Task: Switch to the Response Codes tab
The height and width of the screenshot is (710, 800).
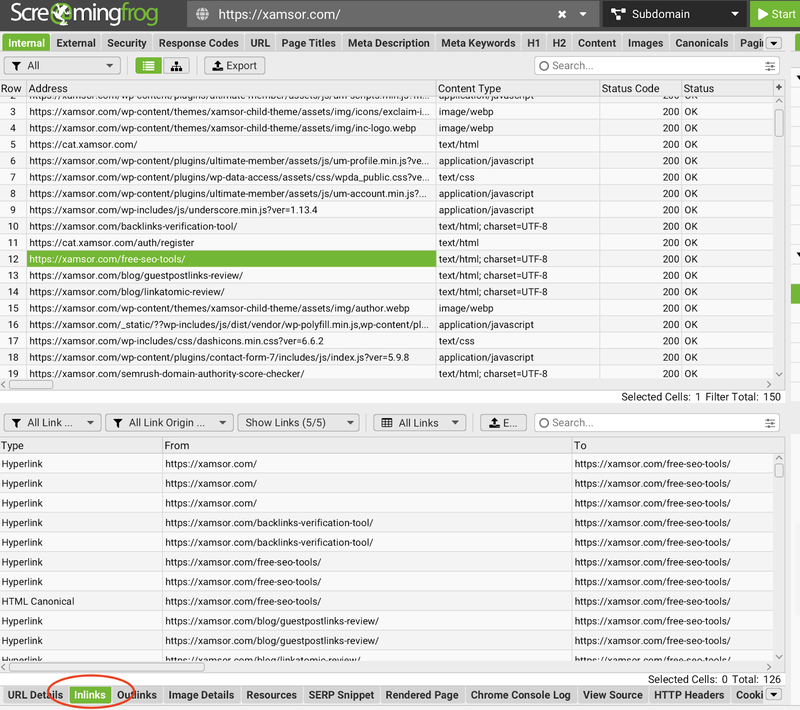Action: click(x=198, y=43)
